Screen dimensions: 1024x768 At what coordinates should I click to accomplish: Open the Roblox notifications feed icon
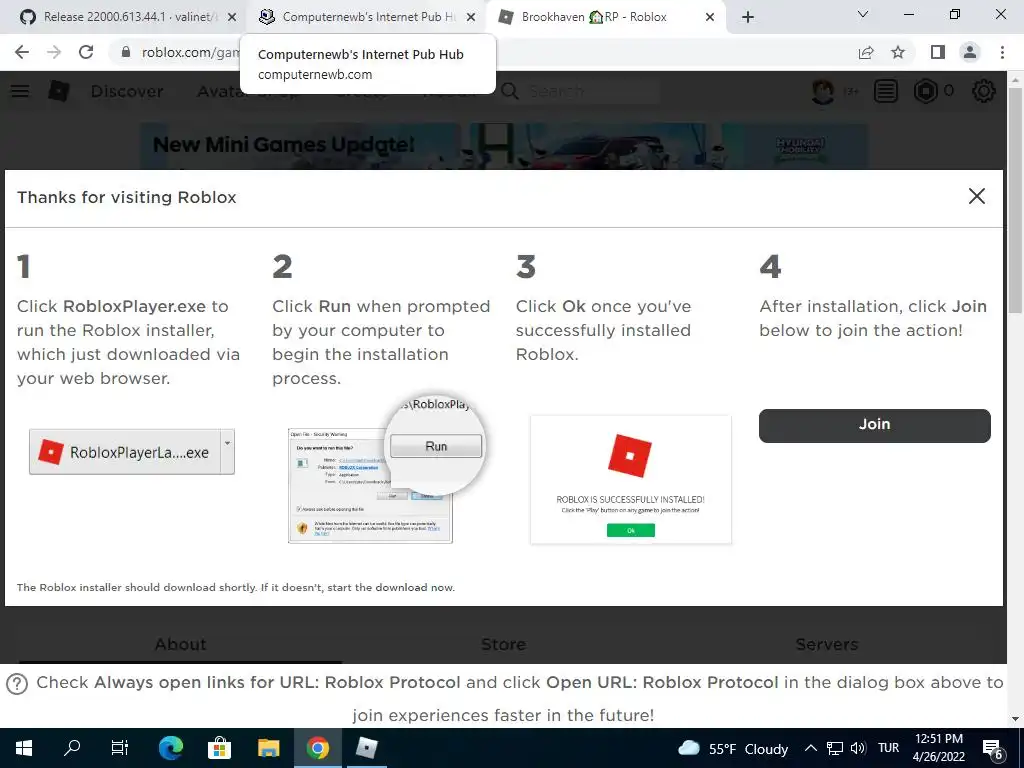click(886, 91)
